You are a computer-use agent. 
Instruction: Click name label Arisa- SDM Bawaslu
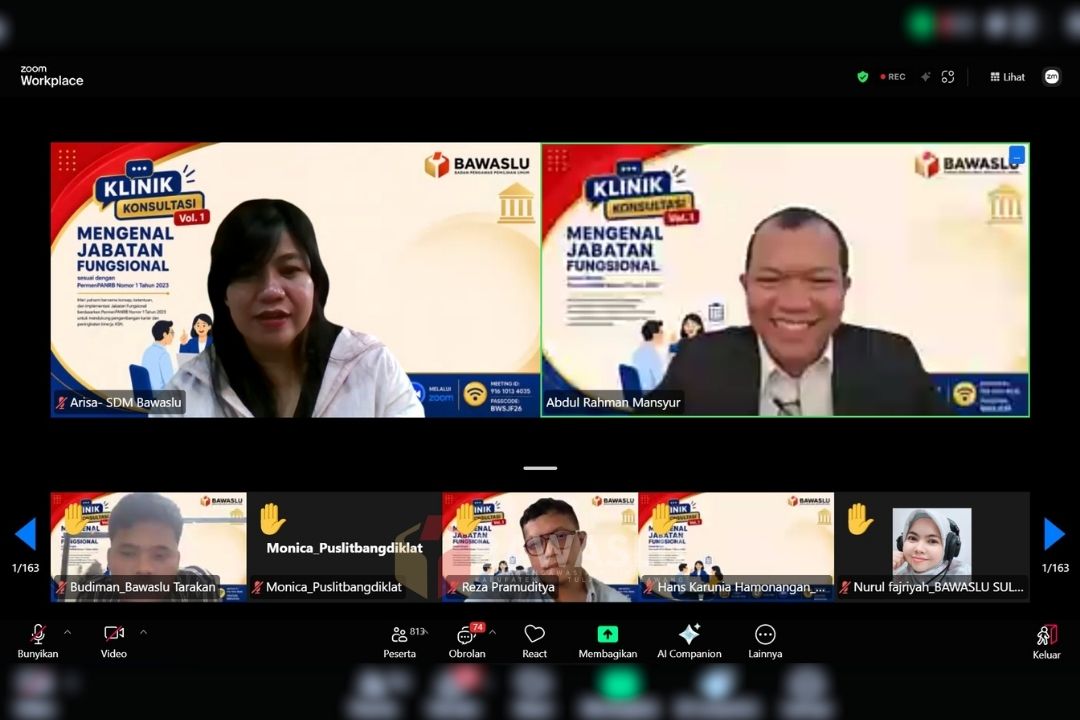[x=125, y=402]
